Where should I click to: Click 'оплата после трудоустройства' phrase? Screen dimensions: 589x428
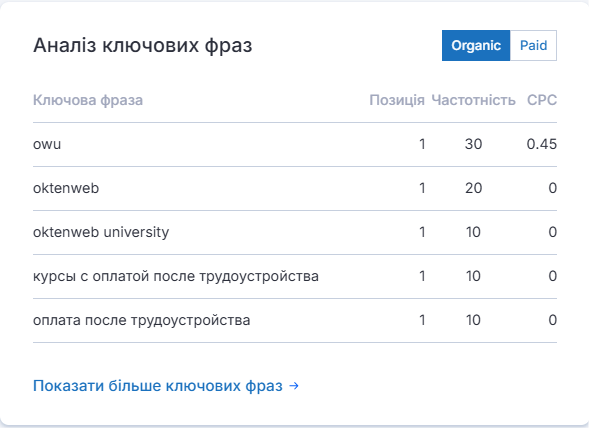click(x=142, y=320)
